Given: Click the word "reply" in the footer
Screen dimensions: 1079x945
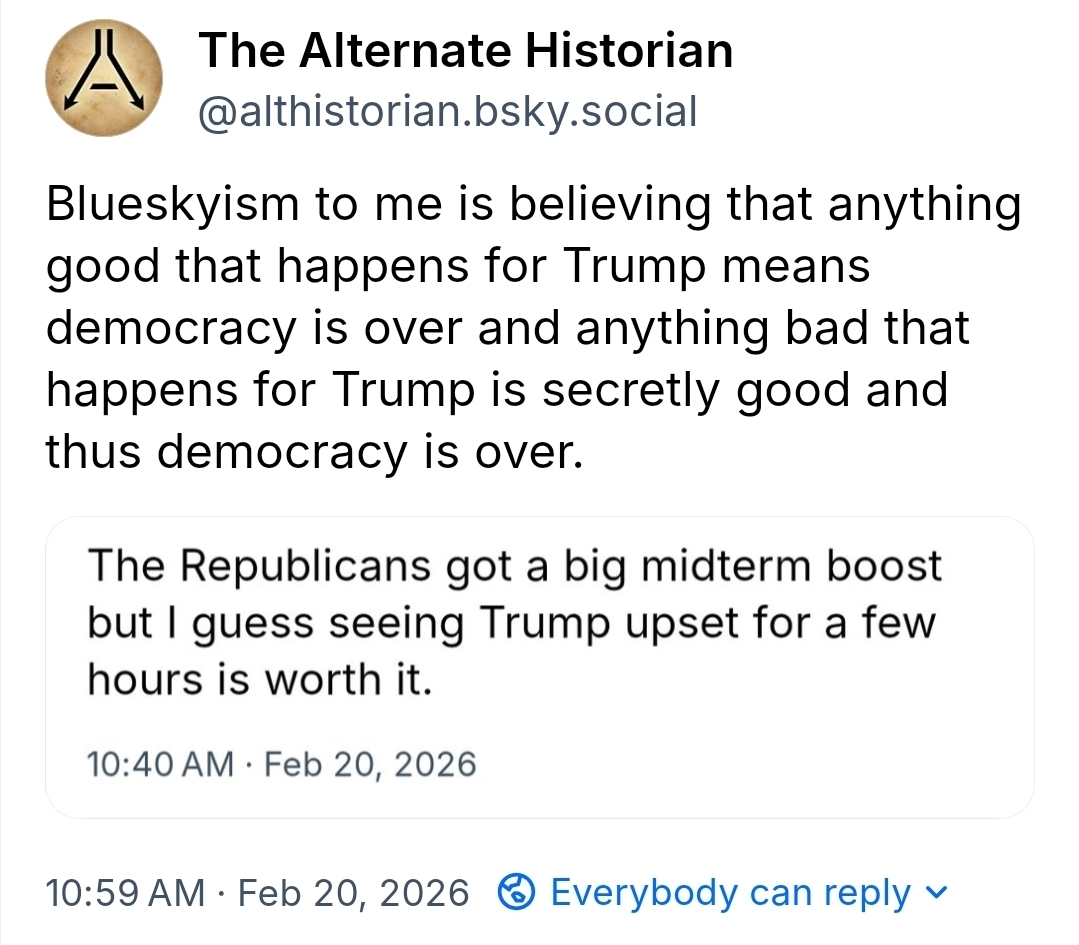Looking at the screenshot, I should click(x=868, y=892).
